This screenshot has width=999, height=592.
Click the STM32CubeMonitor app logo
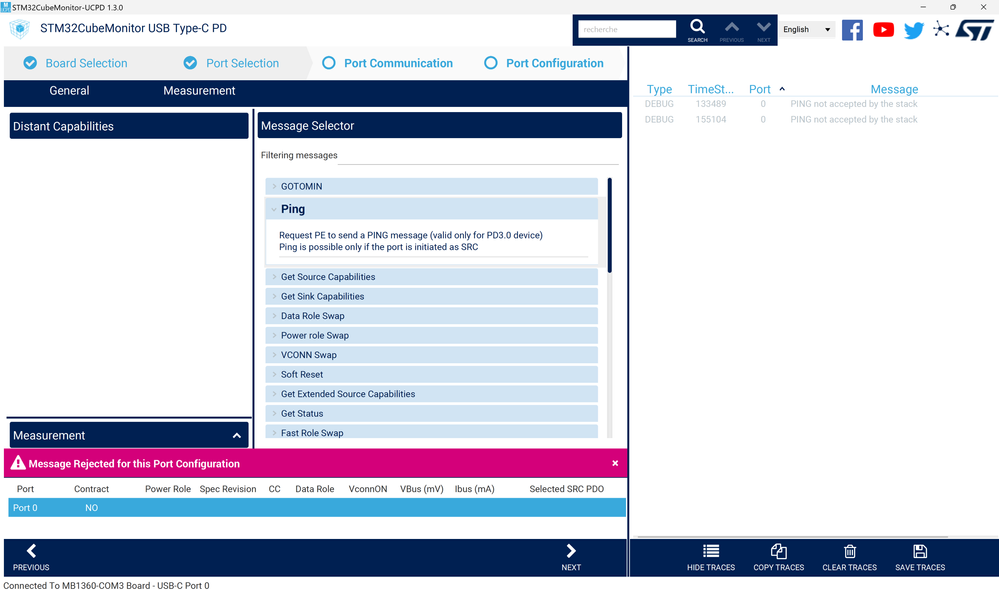tap(20, 29)
